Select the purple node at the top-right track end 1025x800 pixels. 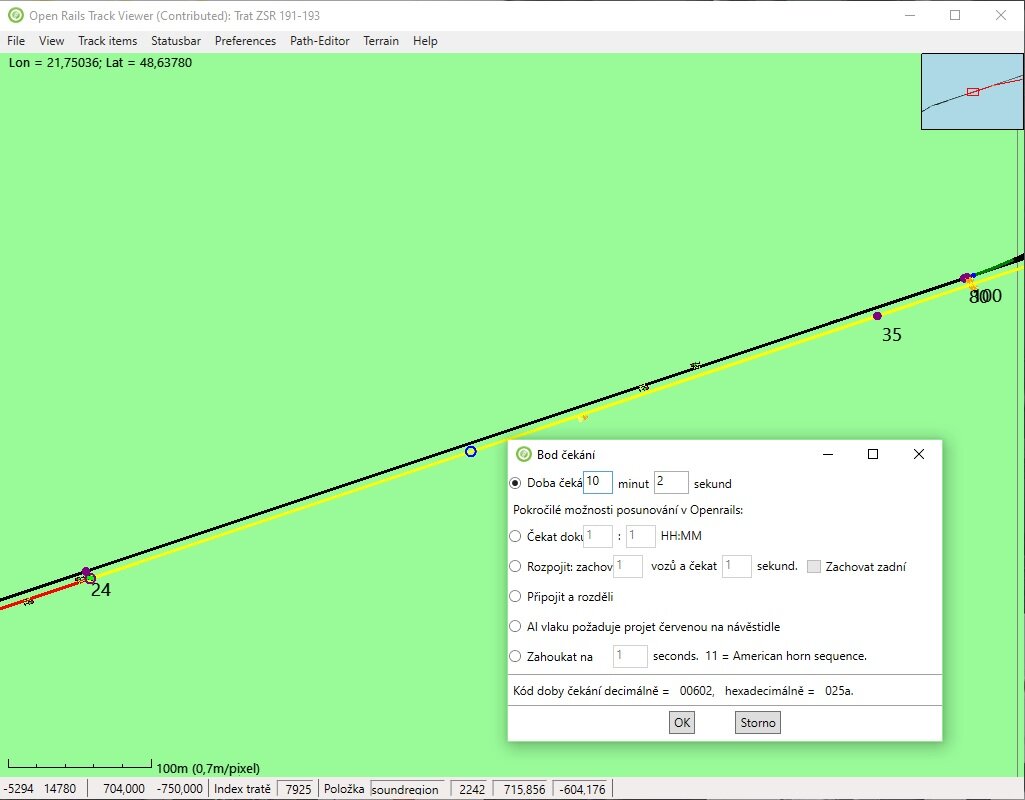pyautogui.click(x=966, y=277)
